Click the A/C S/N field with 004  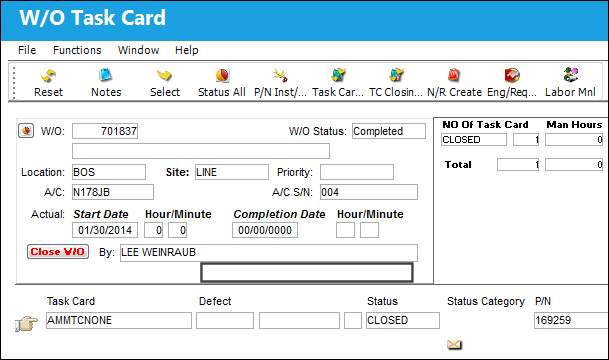369,192
